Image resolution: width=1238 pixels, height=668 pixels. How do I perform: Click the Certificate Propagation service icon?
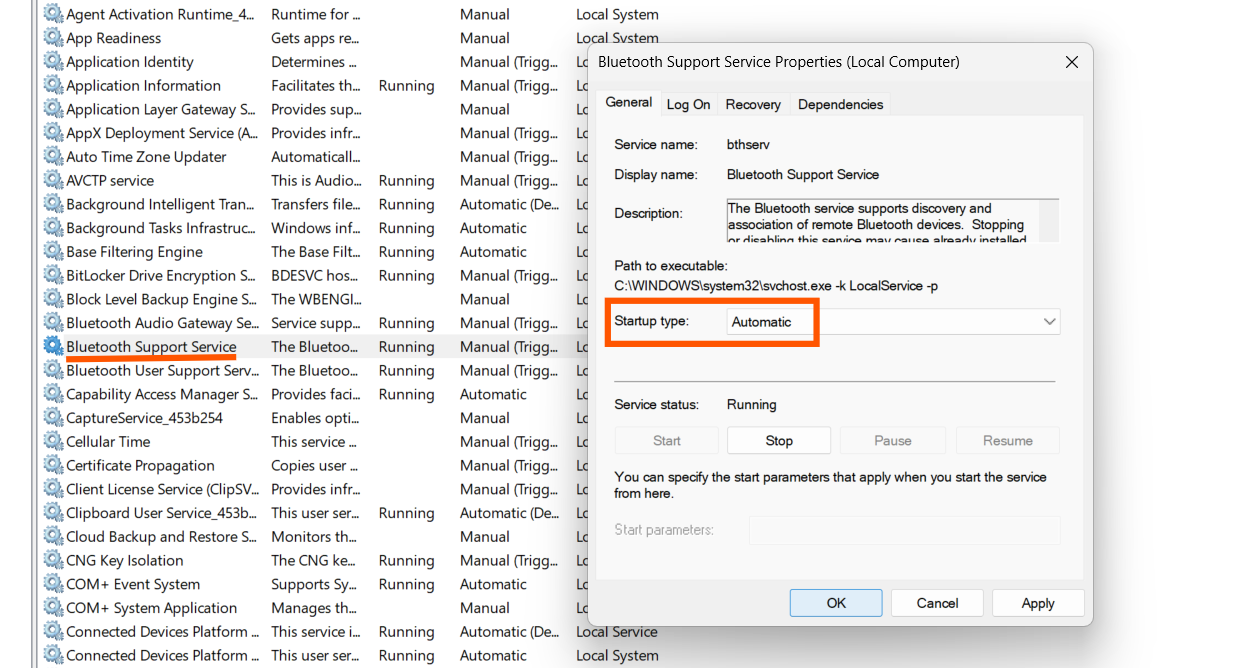(52, 465)
